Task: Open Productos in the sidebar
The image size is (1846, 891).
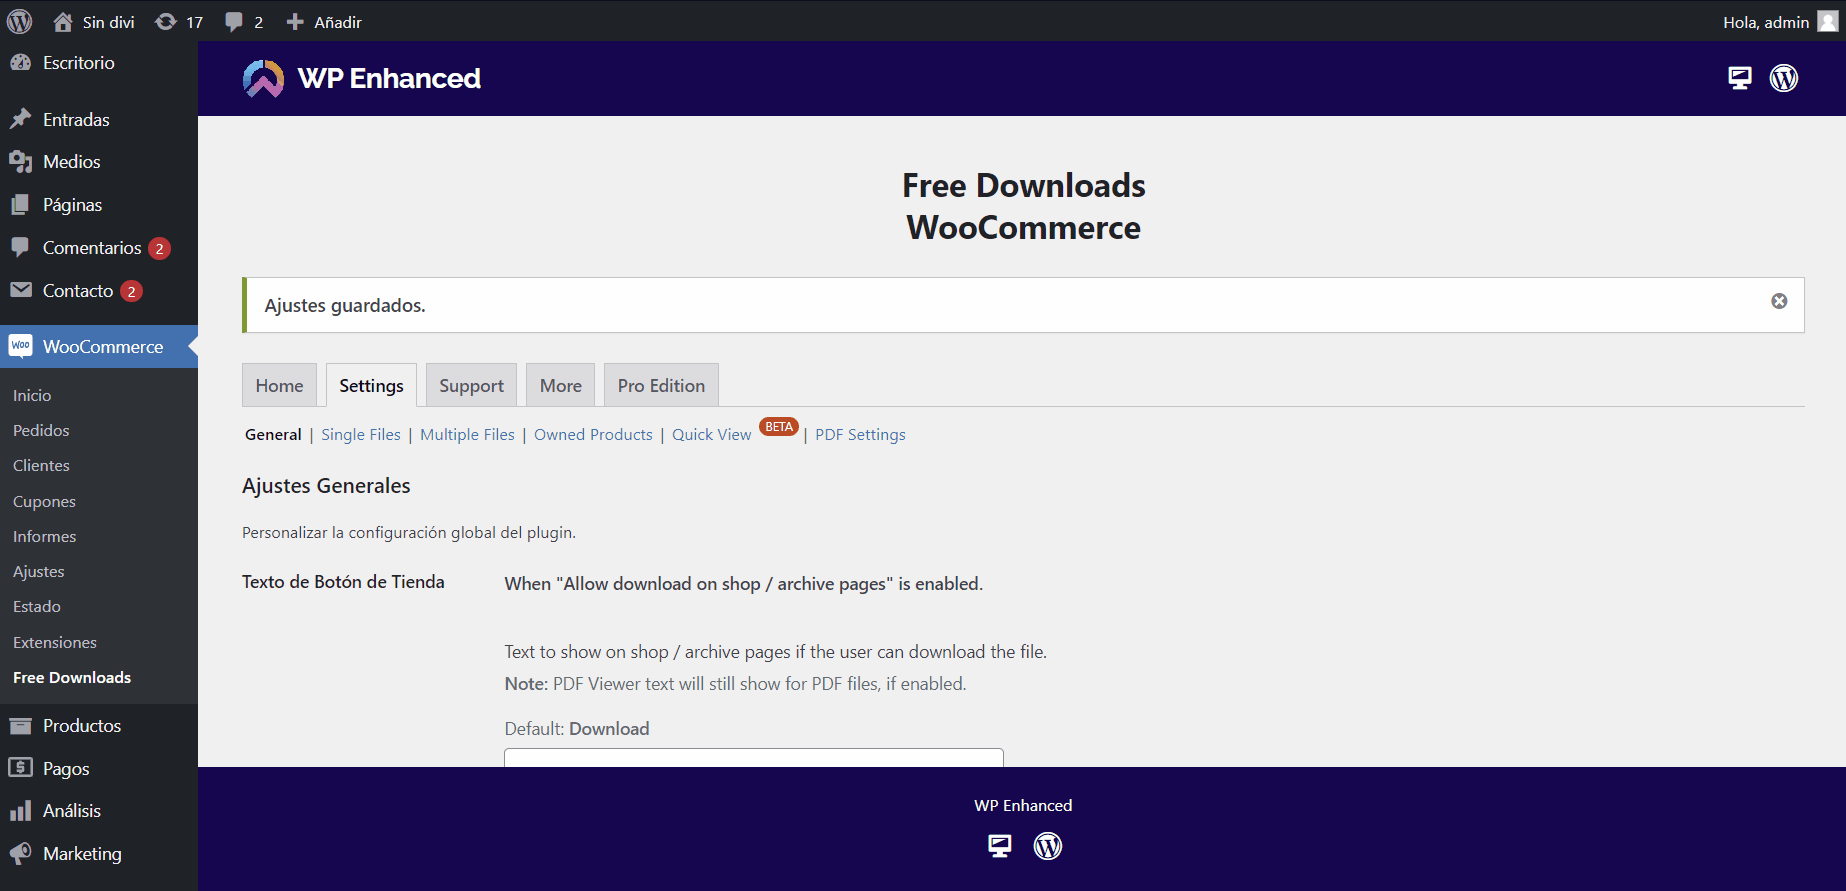Action: tap(82, 726)
